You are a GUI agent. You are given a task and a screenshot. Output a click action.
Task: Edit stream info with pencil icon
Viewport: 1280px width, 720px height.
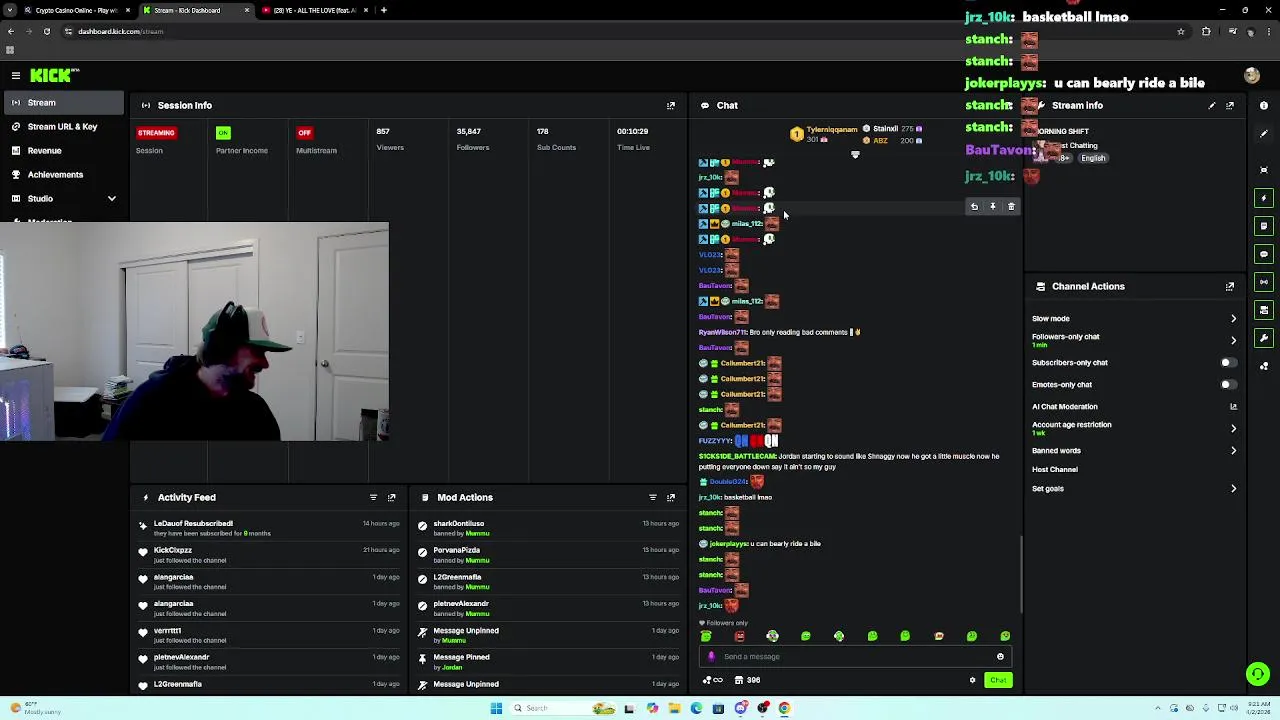pos(1212,105)
